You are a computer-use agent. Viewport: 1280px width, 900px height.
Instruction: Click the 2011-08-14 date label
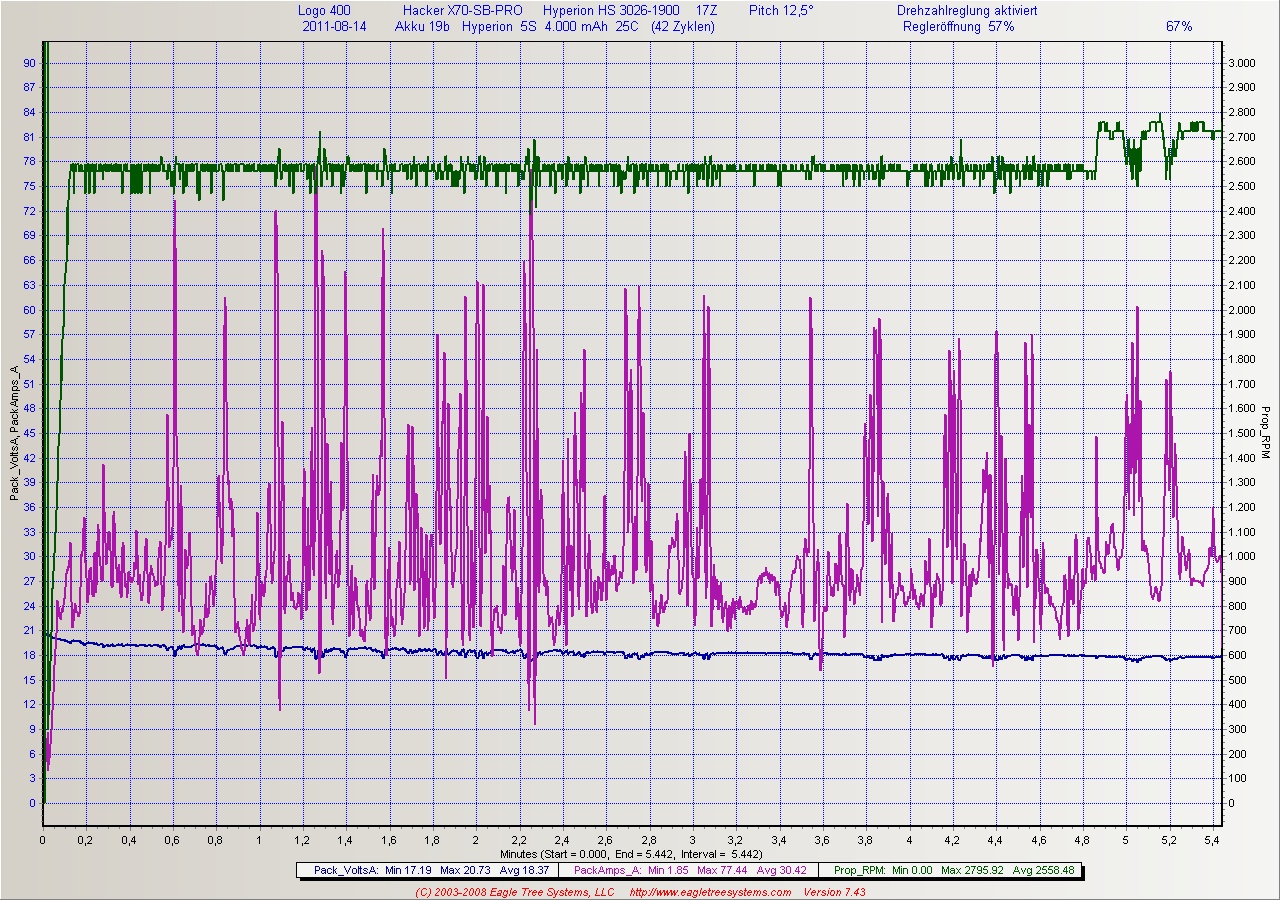click(x=334, y=27)
